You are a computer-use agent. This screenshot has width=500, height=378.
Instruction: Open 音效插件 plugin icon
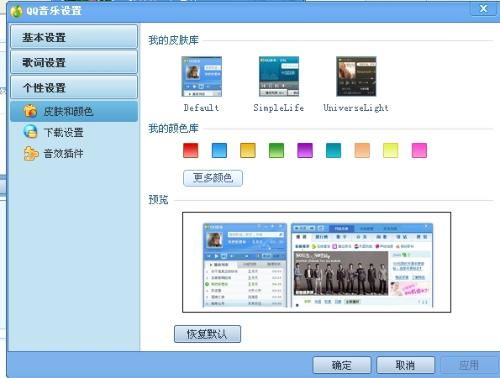coord(31,153)
